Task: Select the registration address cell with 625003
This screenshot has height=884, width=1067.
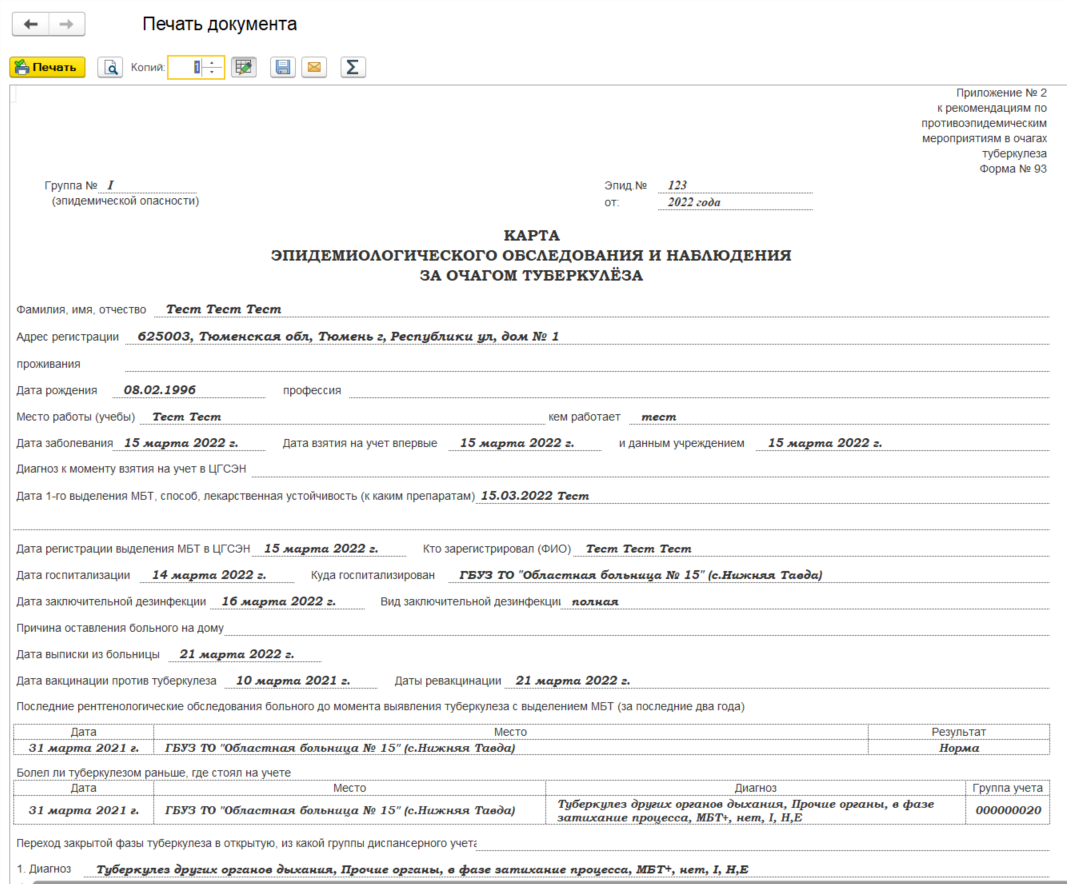Action: 348,336
